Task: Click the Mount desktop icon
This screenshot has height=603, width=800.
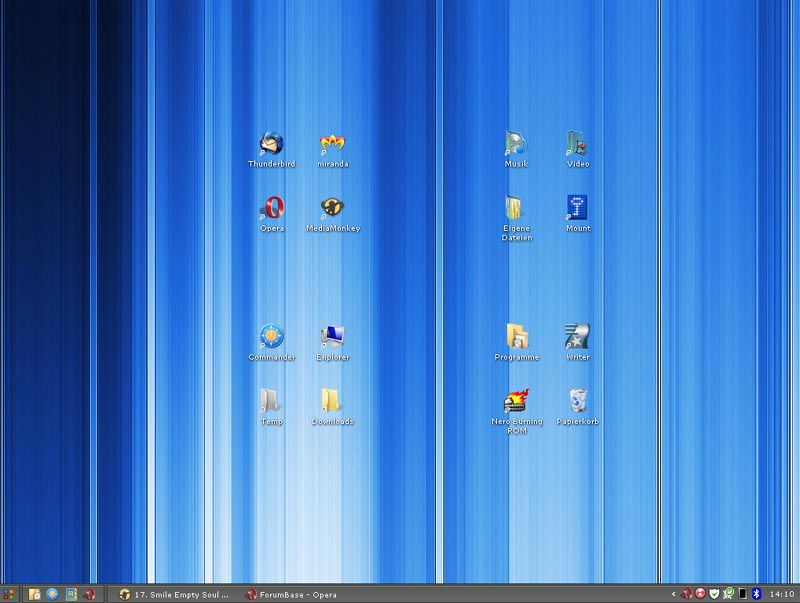Action: coord(578,213)
